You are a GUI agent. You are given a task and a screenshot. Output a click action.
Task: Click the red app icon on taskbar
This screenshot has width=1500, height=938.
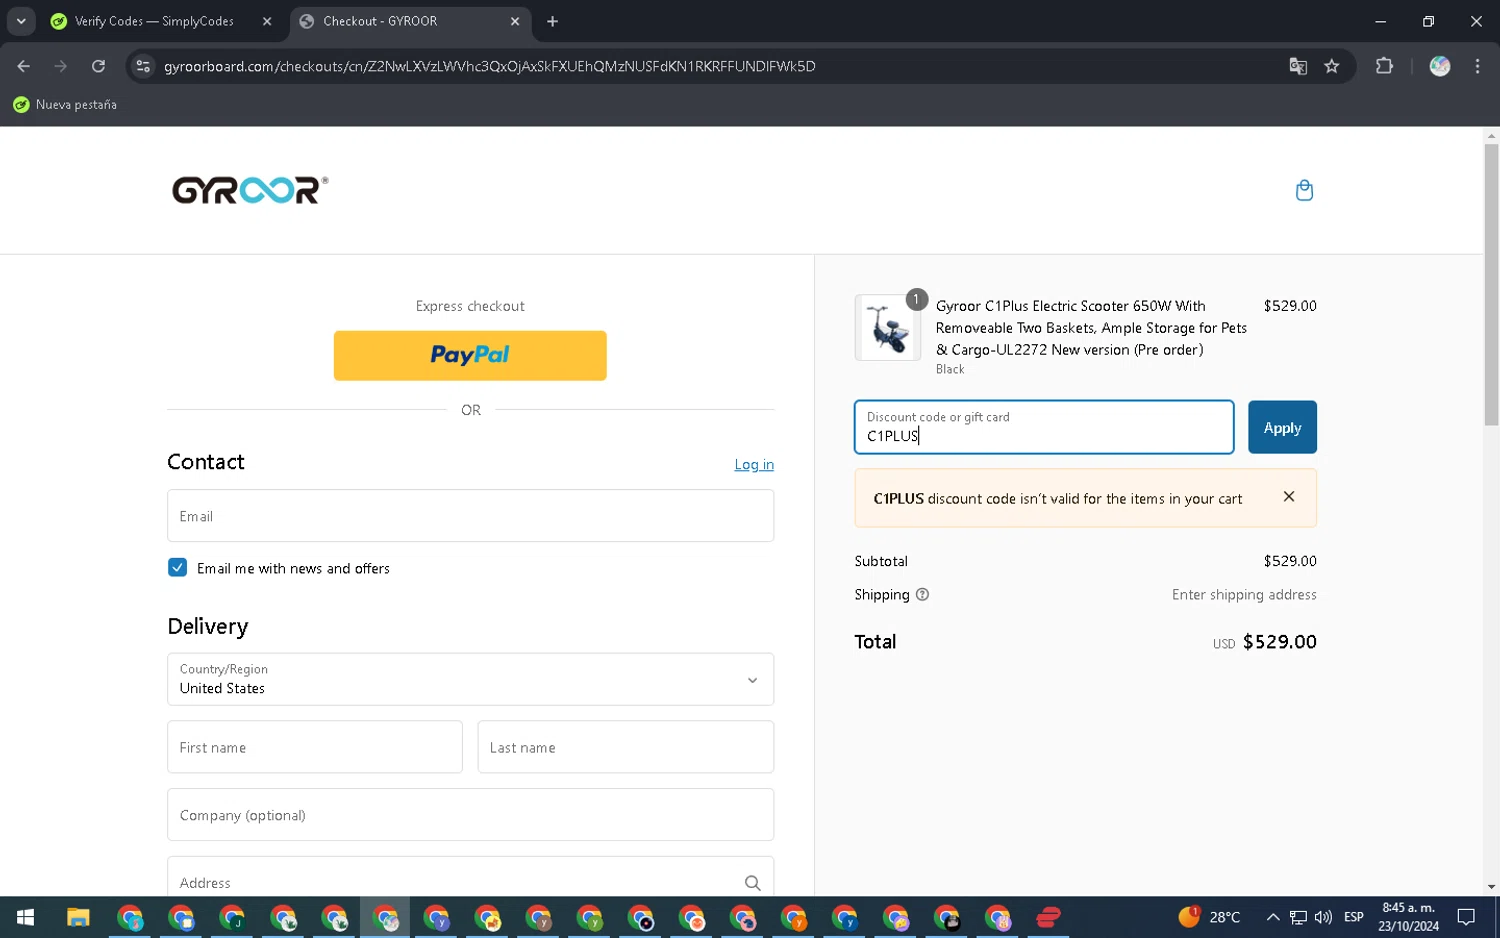coord(1048,917)
